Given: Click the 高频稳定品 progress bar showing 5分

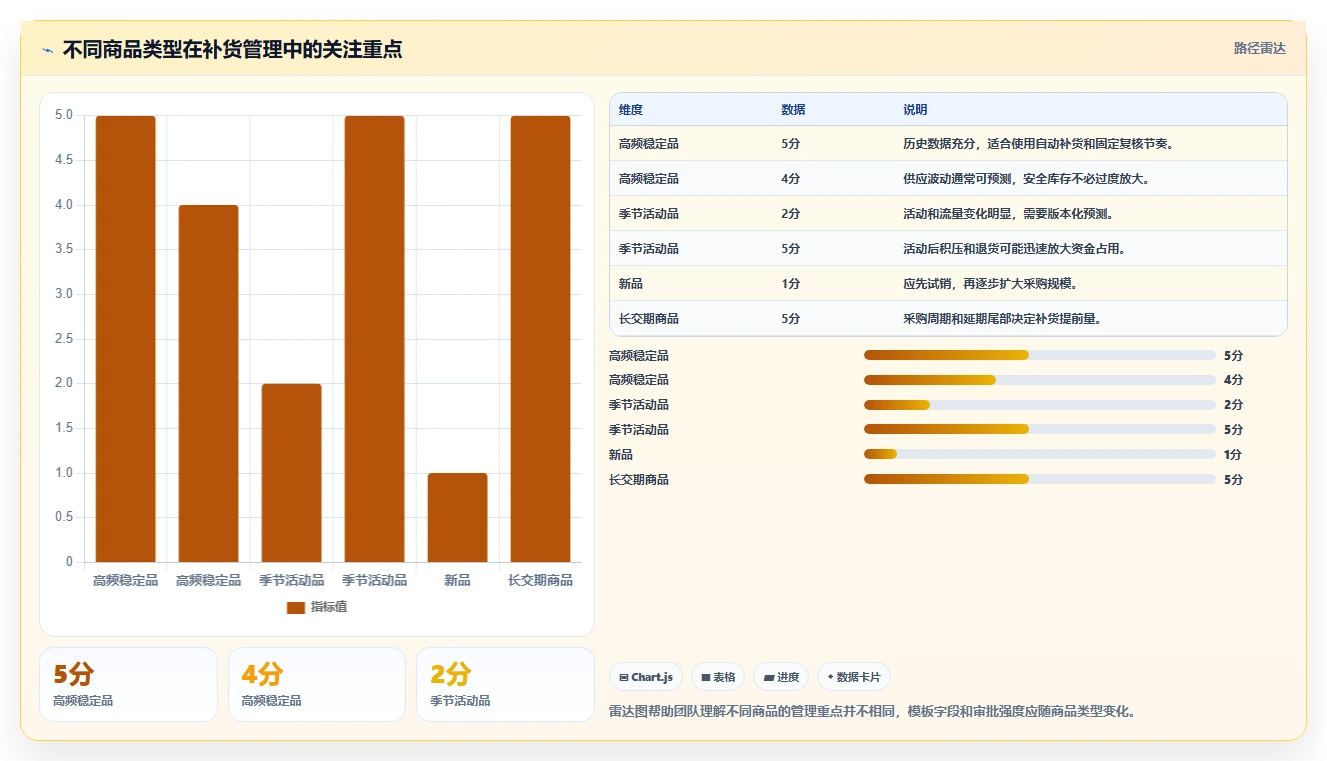Looking at the screenshot, I should coord(1040,355).
